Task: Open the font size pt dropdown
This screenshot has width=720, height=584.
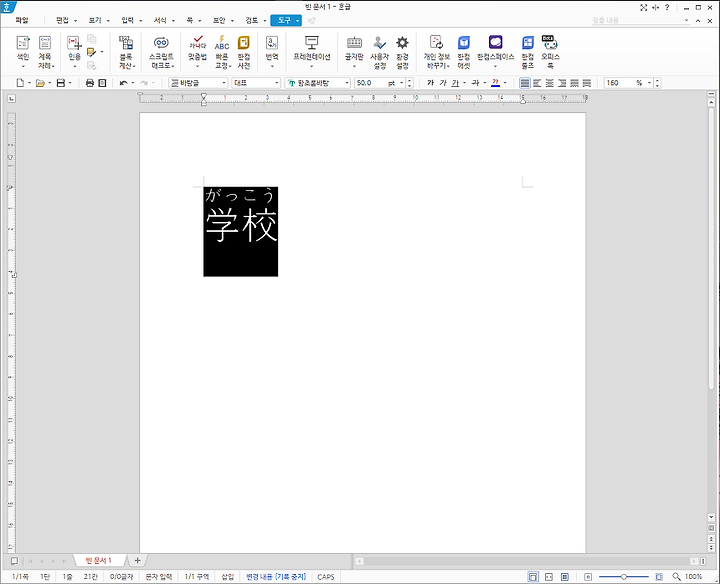Action: (401, 83)
